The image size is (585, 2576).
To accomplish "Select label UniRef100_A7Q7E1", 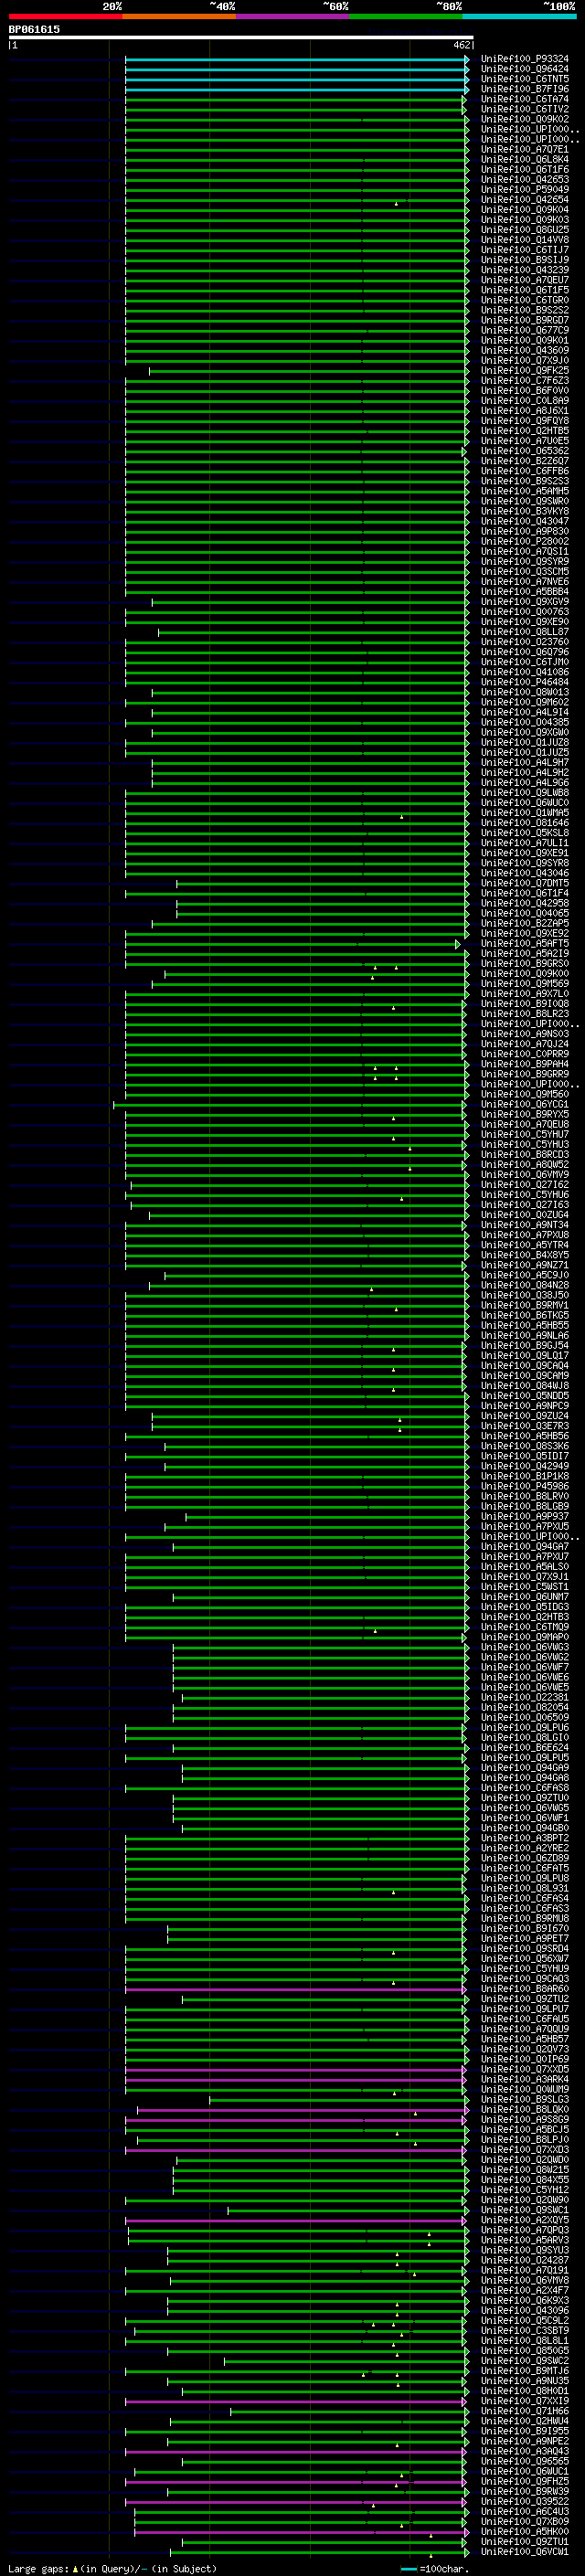I will pos(525,149).
